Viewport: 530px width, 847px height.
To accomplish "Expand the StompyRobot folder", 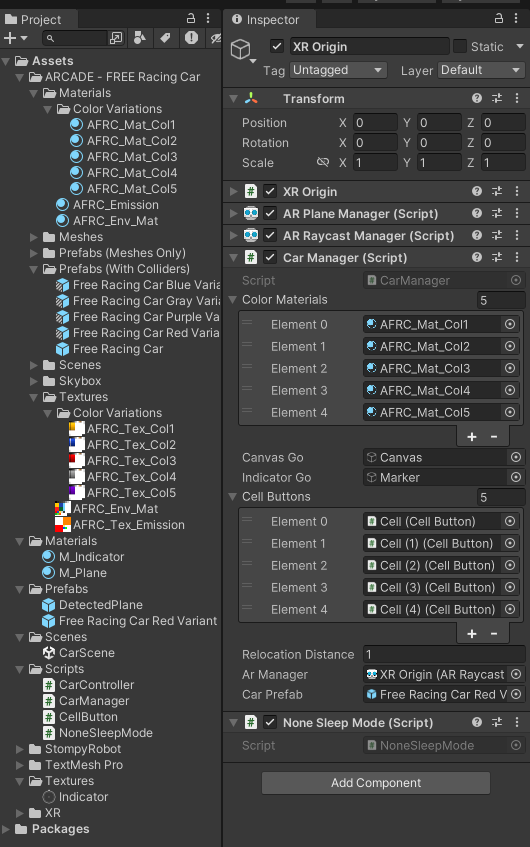I will 20,749.
